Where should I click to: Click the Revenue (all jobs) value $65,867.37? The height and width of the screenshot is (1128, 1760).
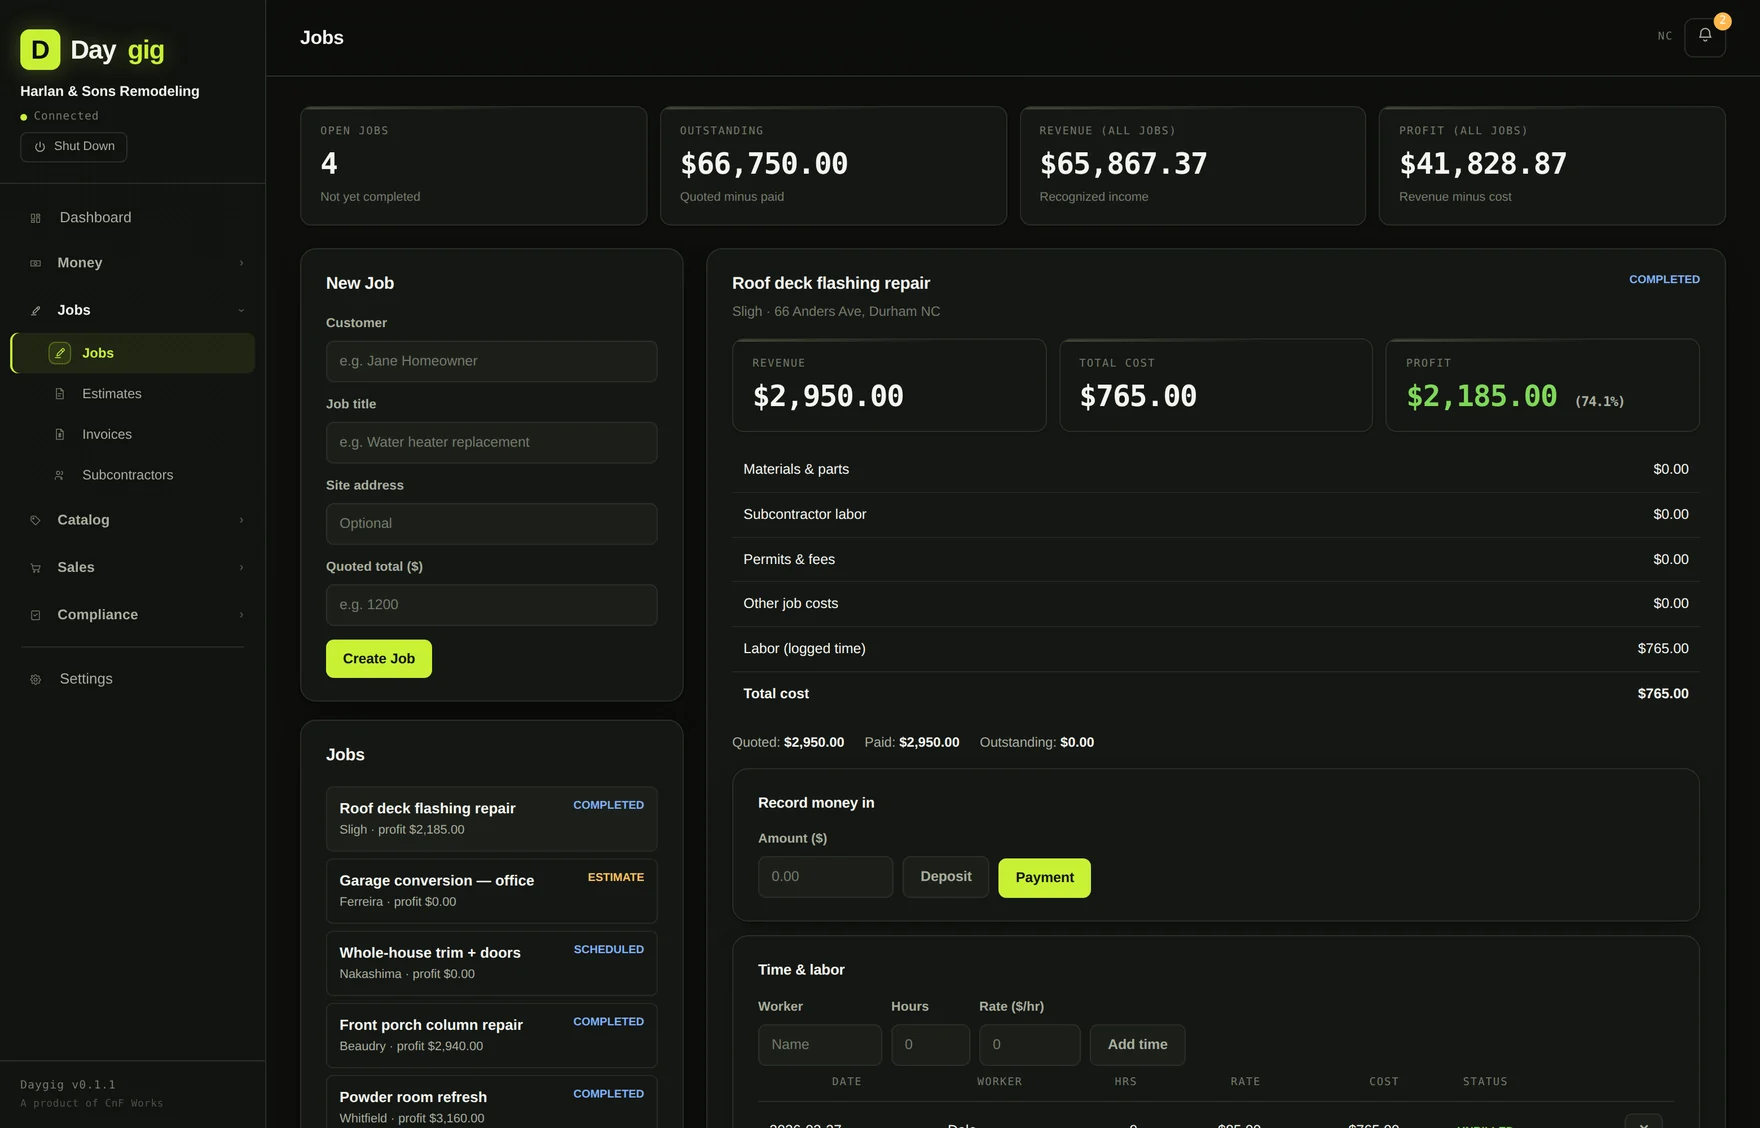pos(1123,164)
